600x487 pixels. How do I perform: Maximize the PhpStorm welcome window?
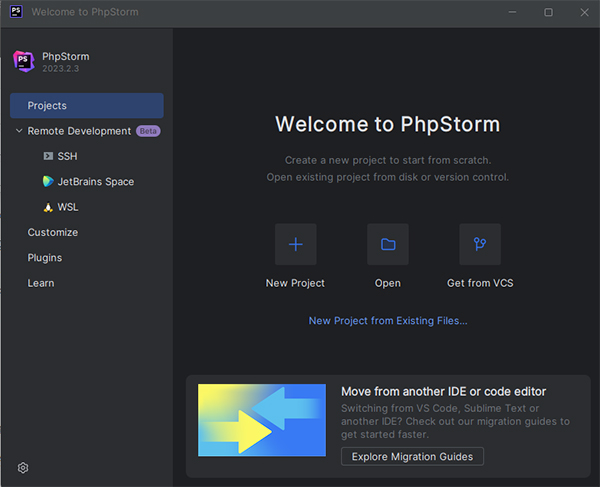[x=548, y=12]
